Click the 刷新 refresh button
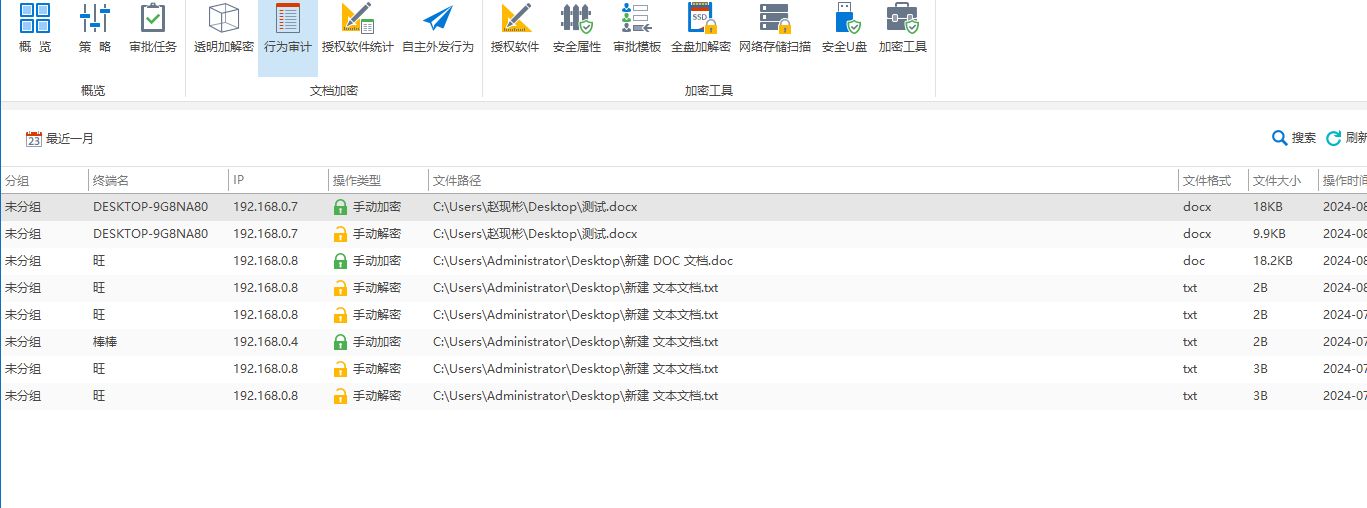Viewport: 1367px width, 508px height. [1346, 138]
